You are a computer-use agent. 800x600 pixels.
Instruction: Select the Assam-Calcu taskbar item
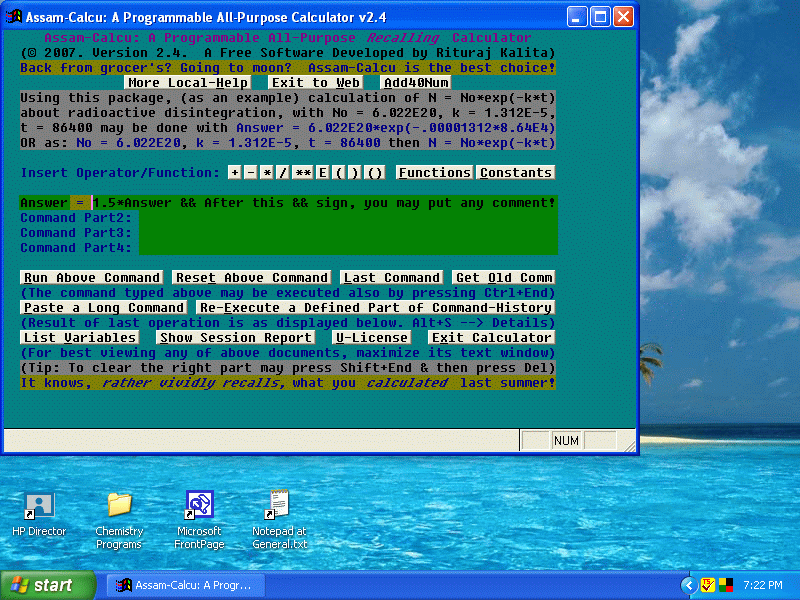click(185, 585)
